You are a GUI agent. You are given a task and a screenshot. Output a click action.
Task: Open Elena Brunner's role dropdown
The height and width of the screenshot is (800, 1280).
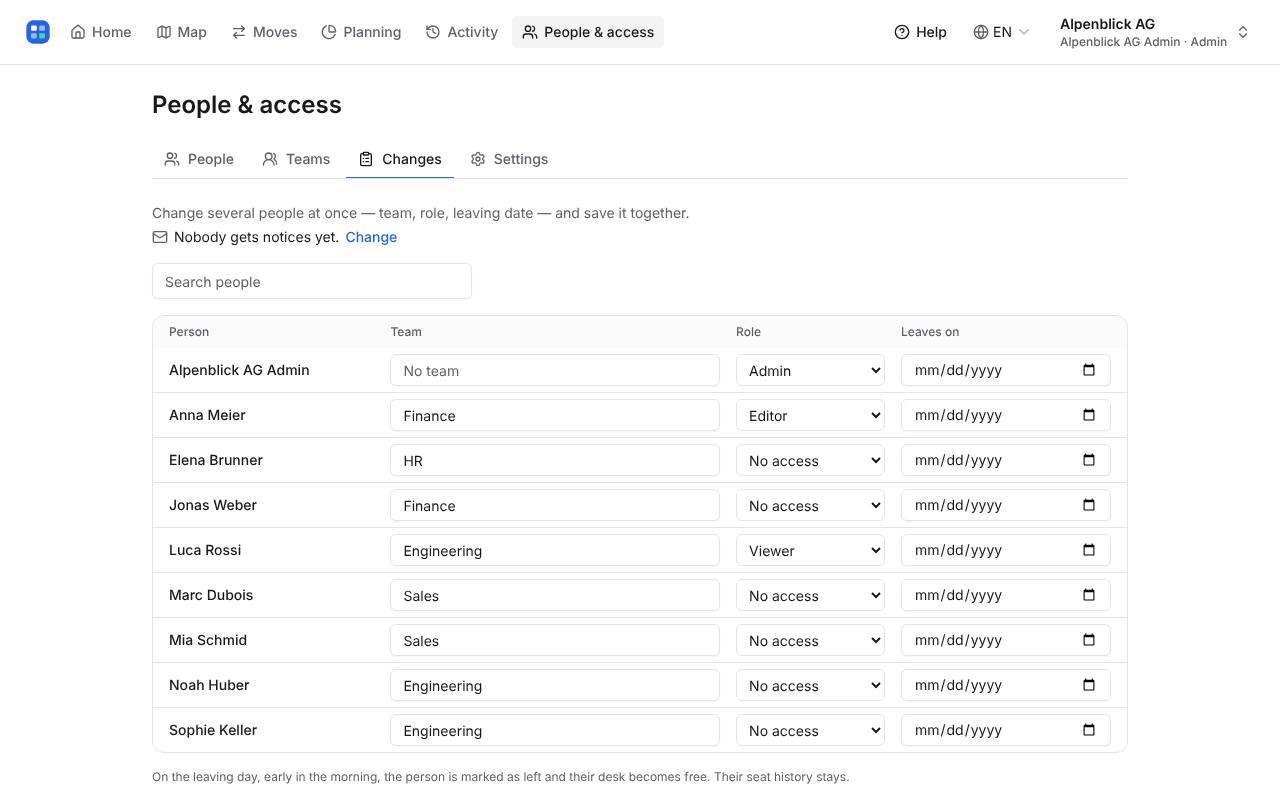[x=810, y=460]
